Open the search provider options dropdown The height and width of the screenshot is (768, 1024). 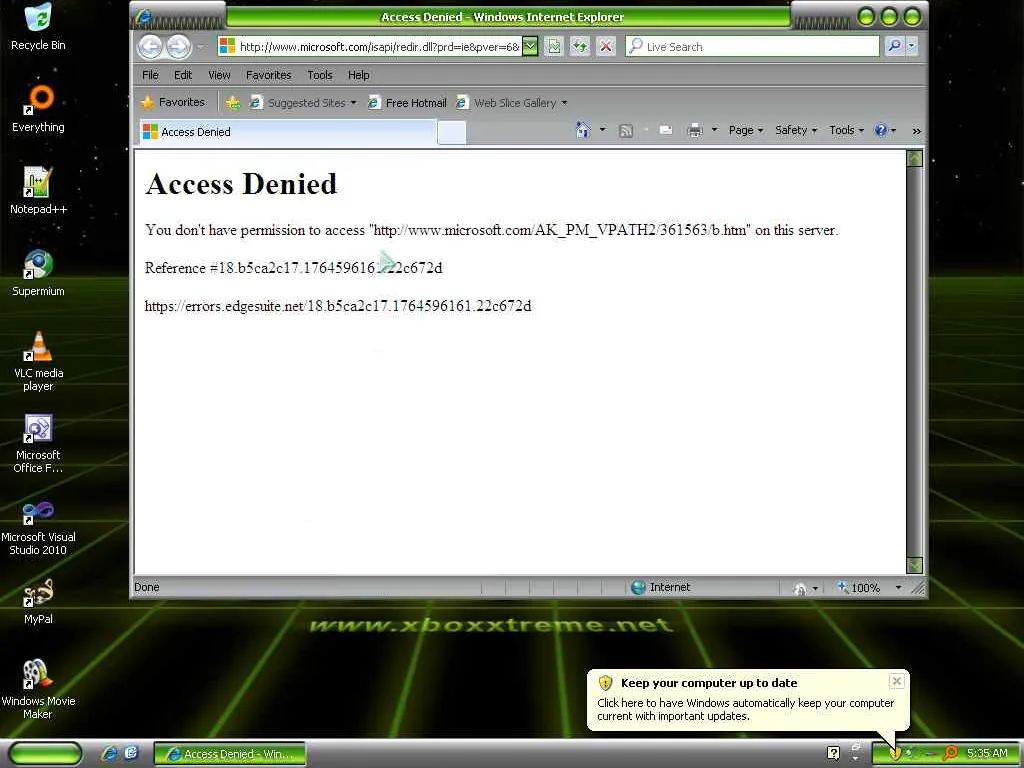coord(912,46)
